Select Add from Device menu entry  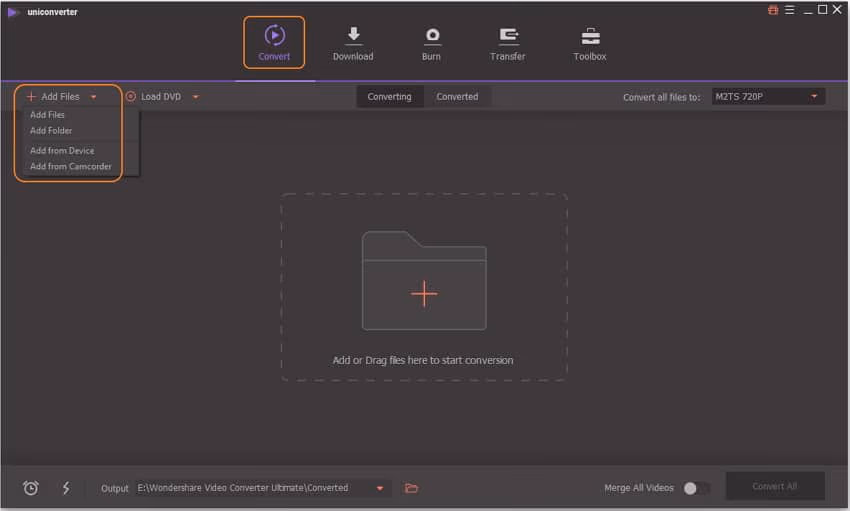coord(62,151)
